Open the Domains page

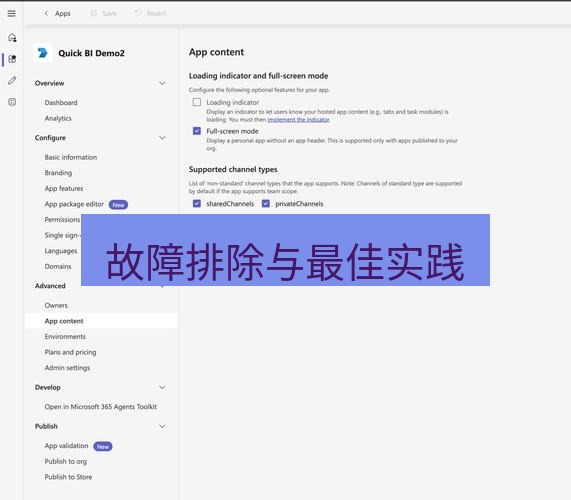click(58, 267)
